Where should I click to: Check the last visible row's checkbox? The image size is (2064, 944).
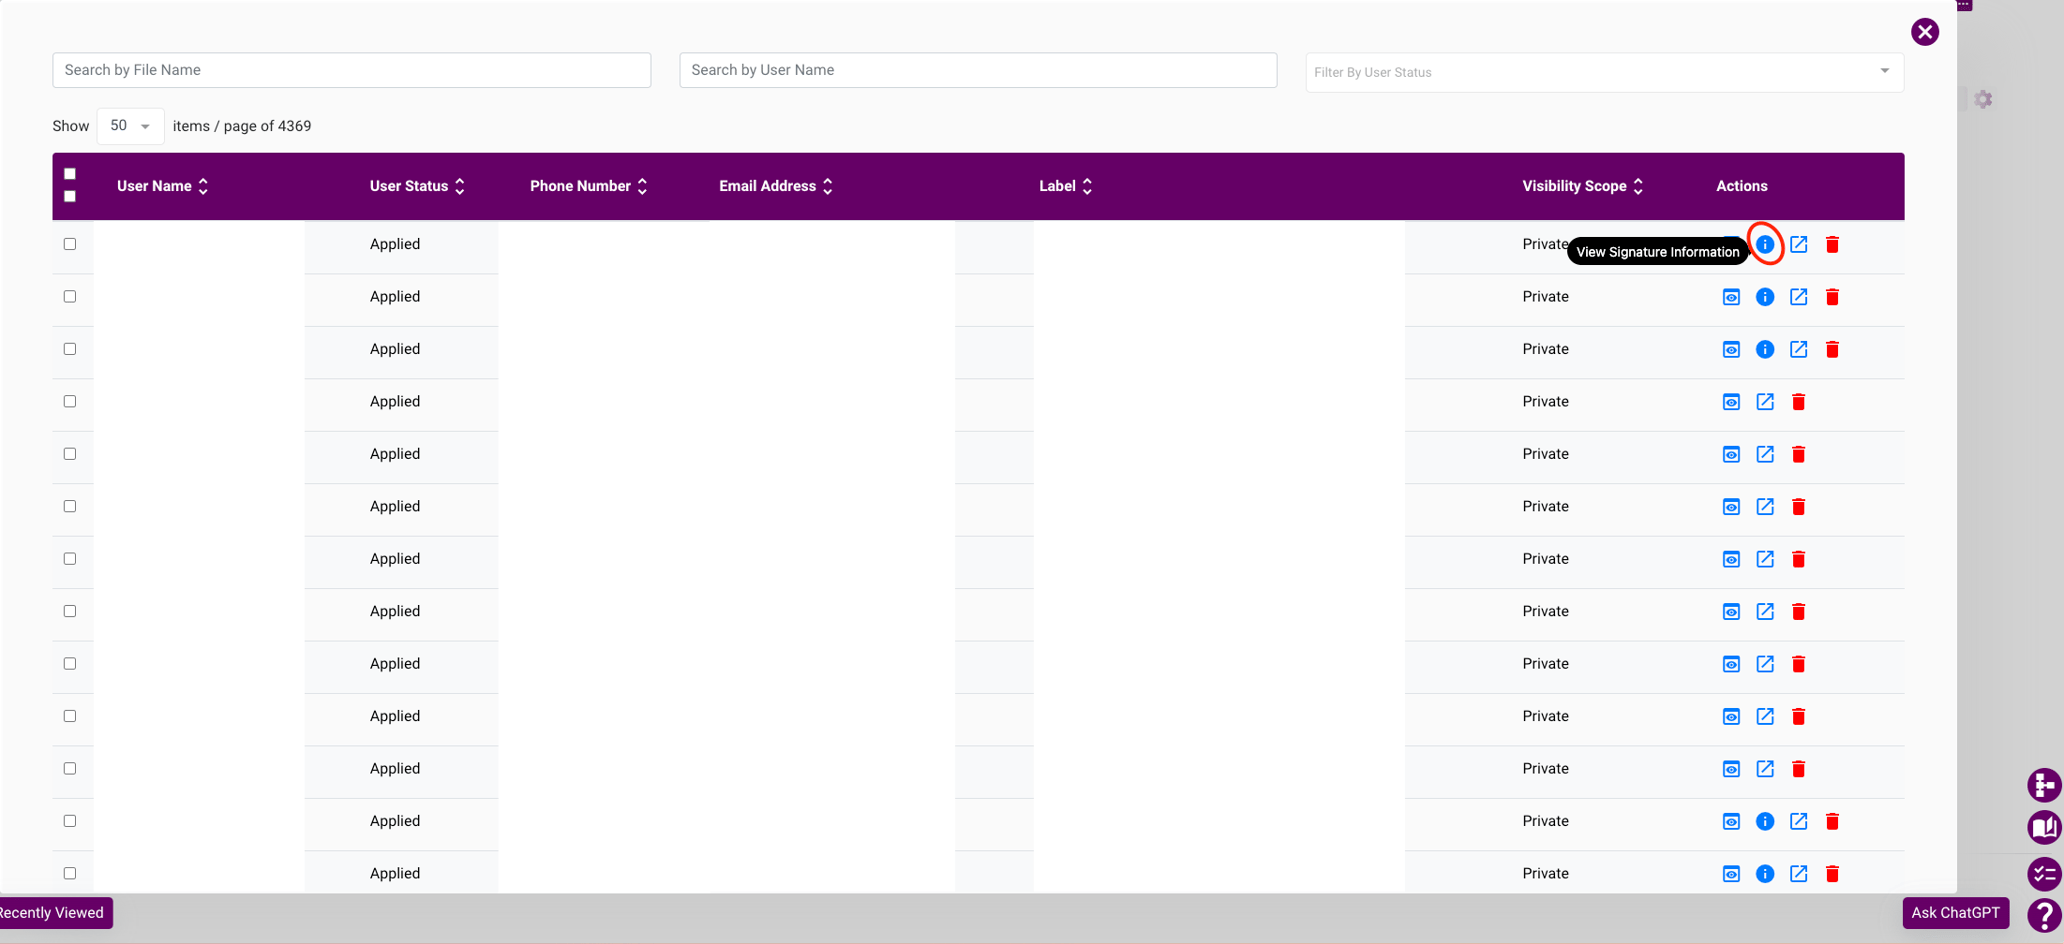point(70,872)
